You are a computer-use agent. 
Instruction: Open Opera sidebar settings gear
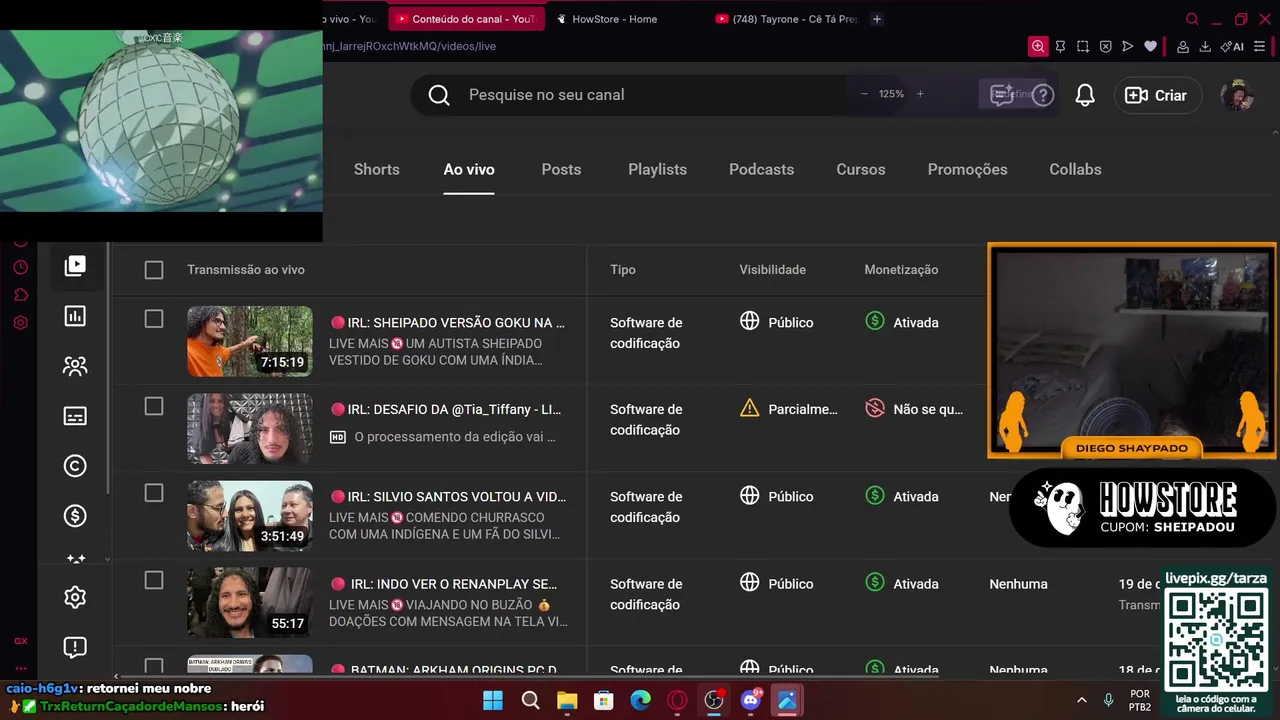click(20, 323)
